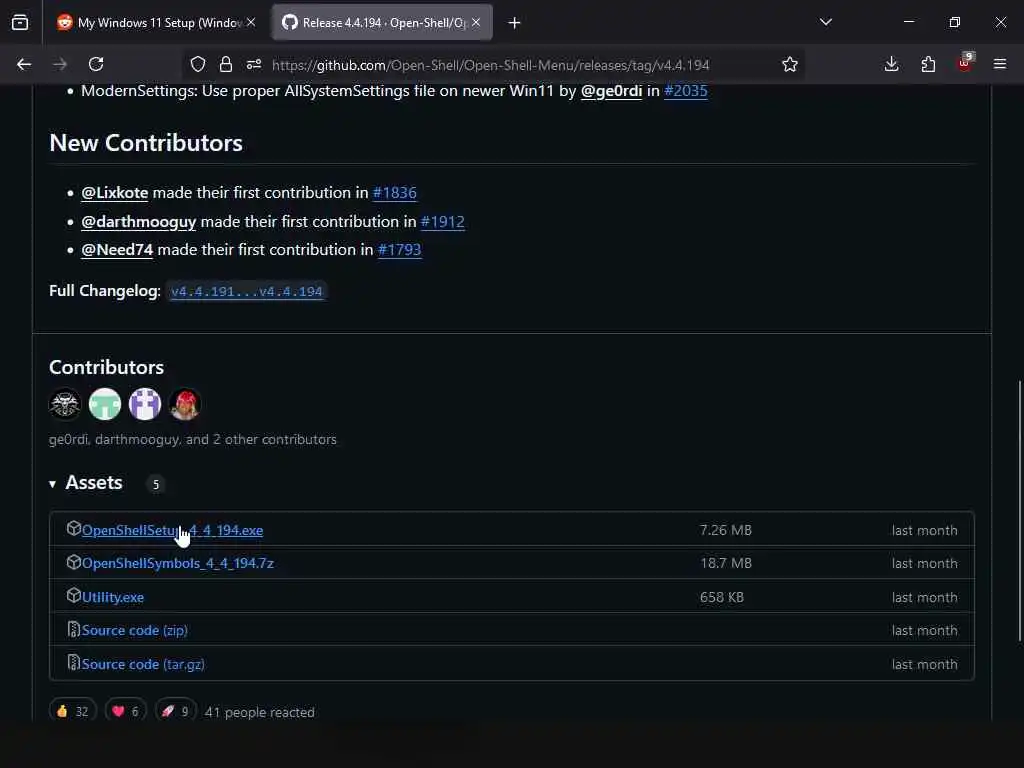Image resolution: width=1024 pixels, height=768 pixels.
Task: Toggle the heart reaction with 6
Action: pos(126,711)
